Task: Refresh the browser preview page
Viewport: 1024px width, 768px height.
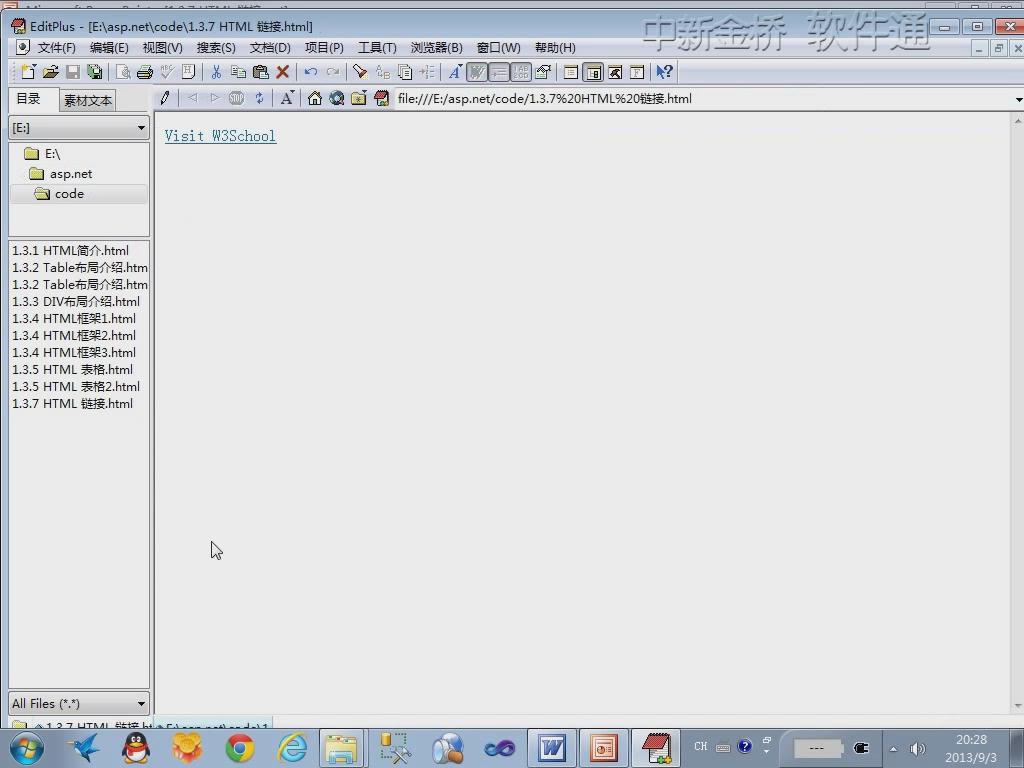Action: point(259,99)
